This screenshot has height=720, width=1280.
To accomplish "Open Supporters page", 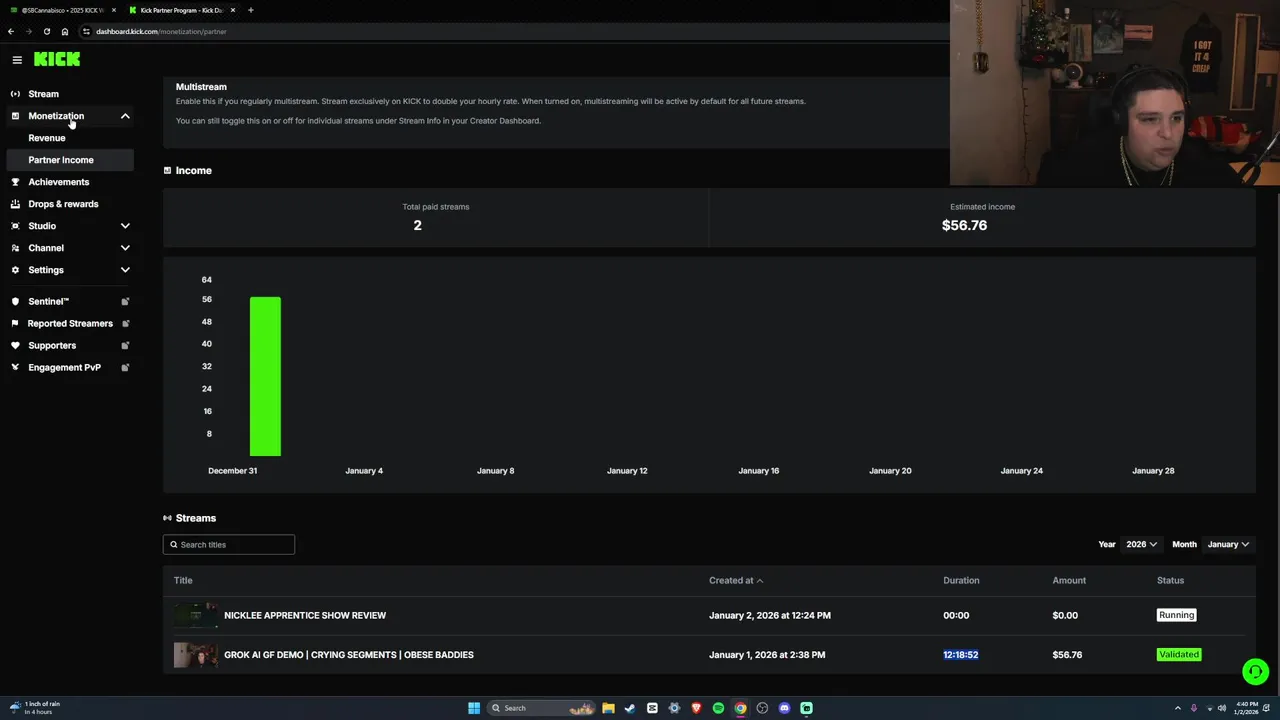I will click(52, 345).
